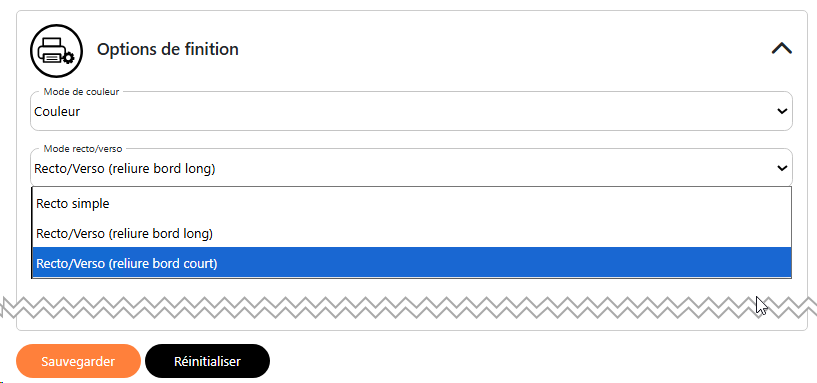
Task: Click the Mode recto/verso field label
Action: pos(83,149)
